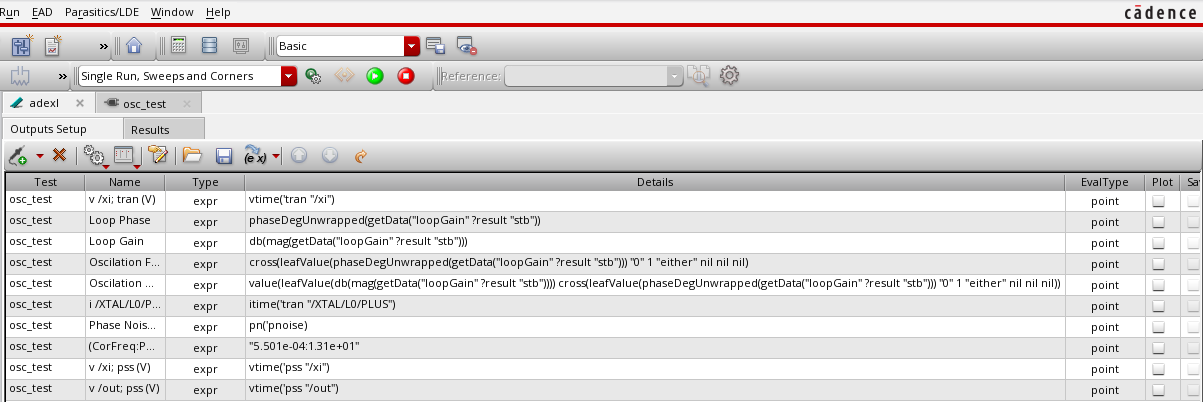Click the grayed waveform signal icon
Viewport: 1203px width, 402px height.
(x=21, y=75)
